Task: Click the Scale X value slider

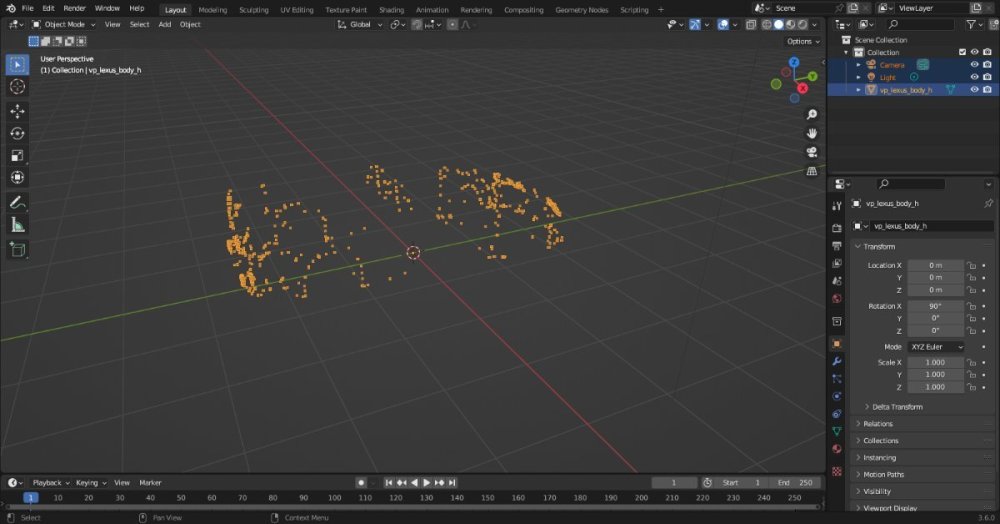Action: 935,362
